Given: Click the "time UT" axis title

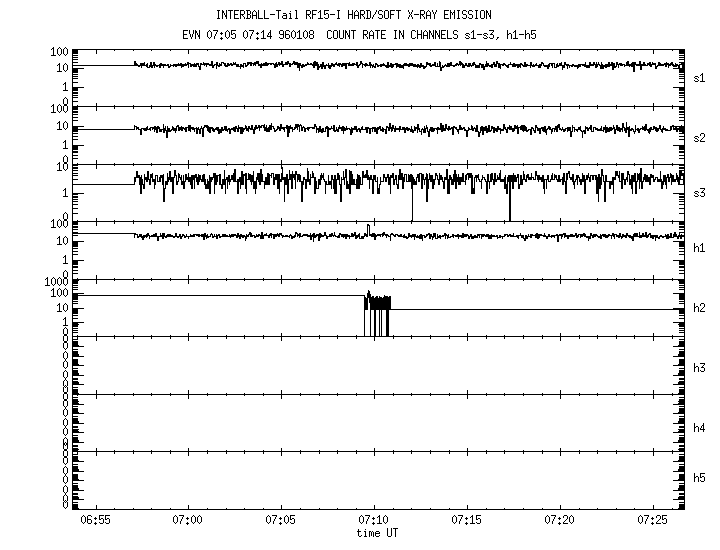Looking at the screenshot, I should point(377,533).
